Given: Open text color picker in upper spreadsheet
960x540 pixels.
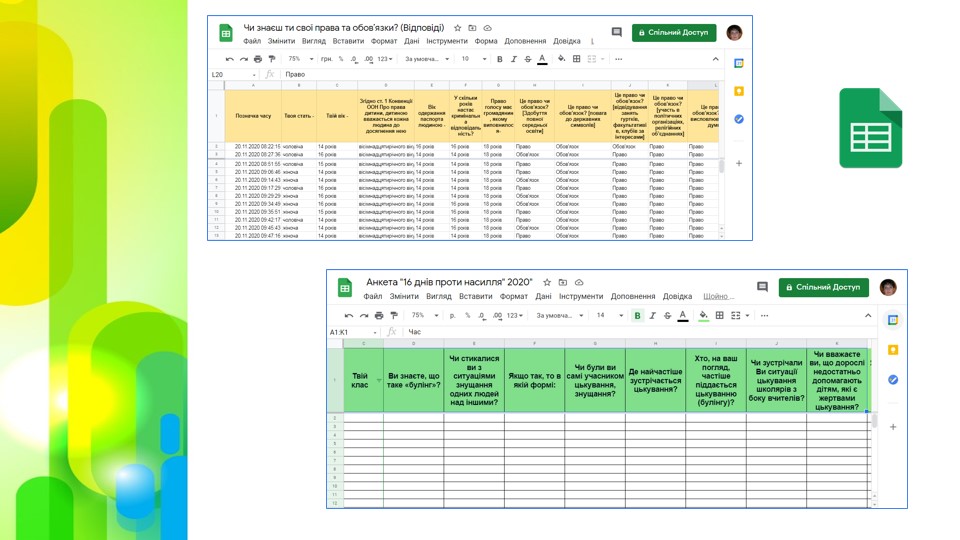Looking at the screenshot, I should pyautogui.click(x=542, y=59).
